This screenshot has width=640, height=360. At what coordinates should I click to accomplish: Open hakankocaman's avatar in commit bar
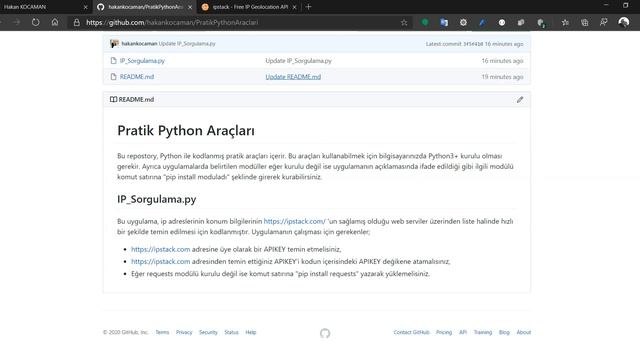pos(114,44)
